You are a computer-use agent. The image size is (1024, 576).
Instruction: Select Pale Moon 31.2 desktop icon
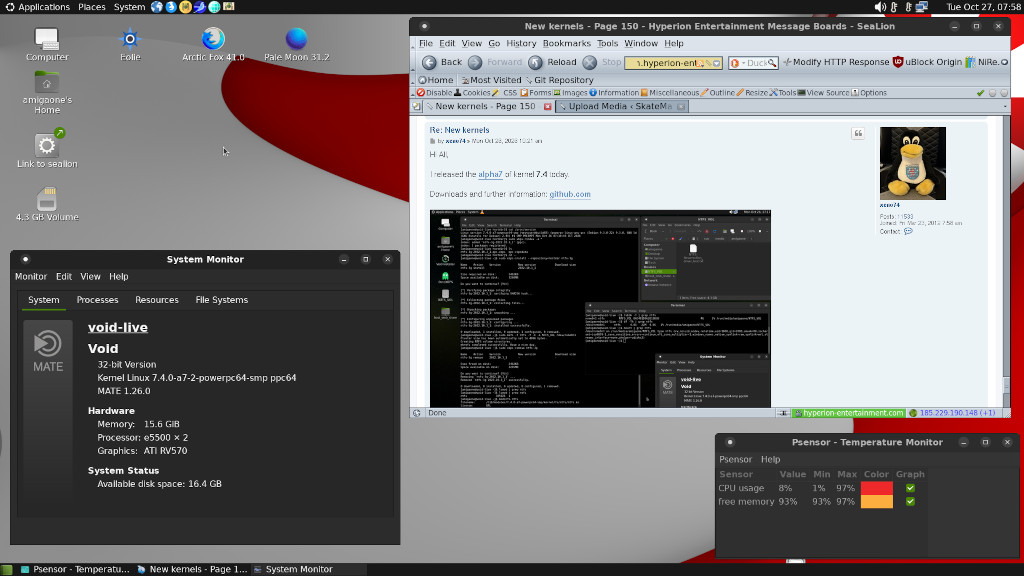pos(296,39)
